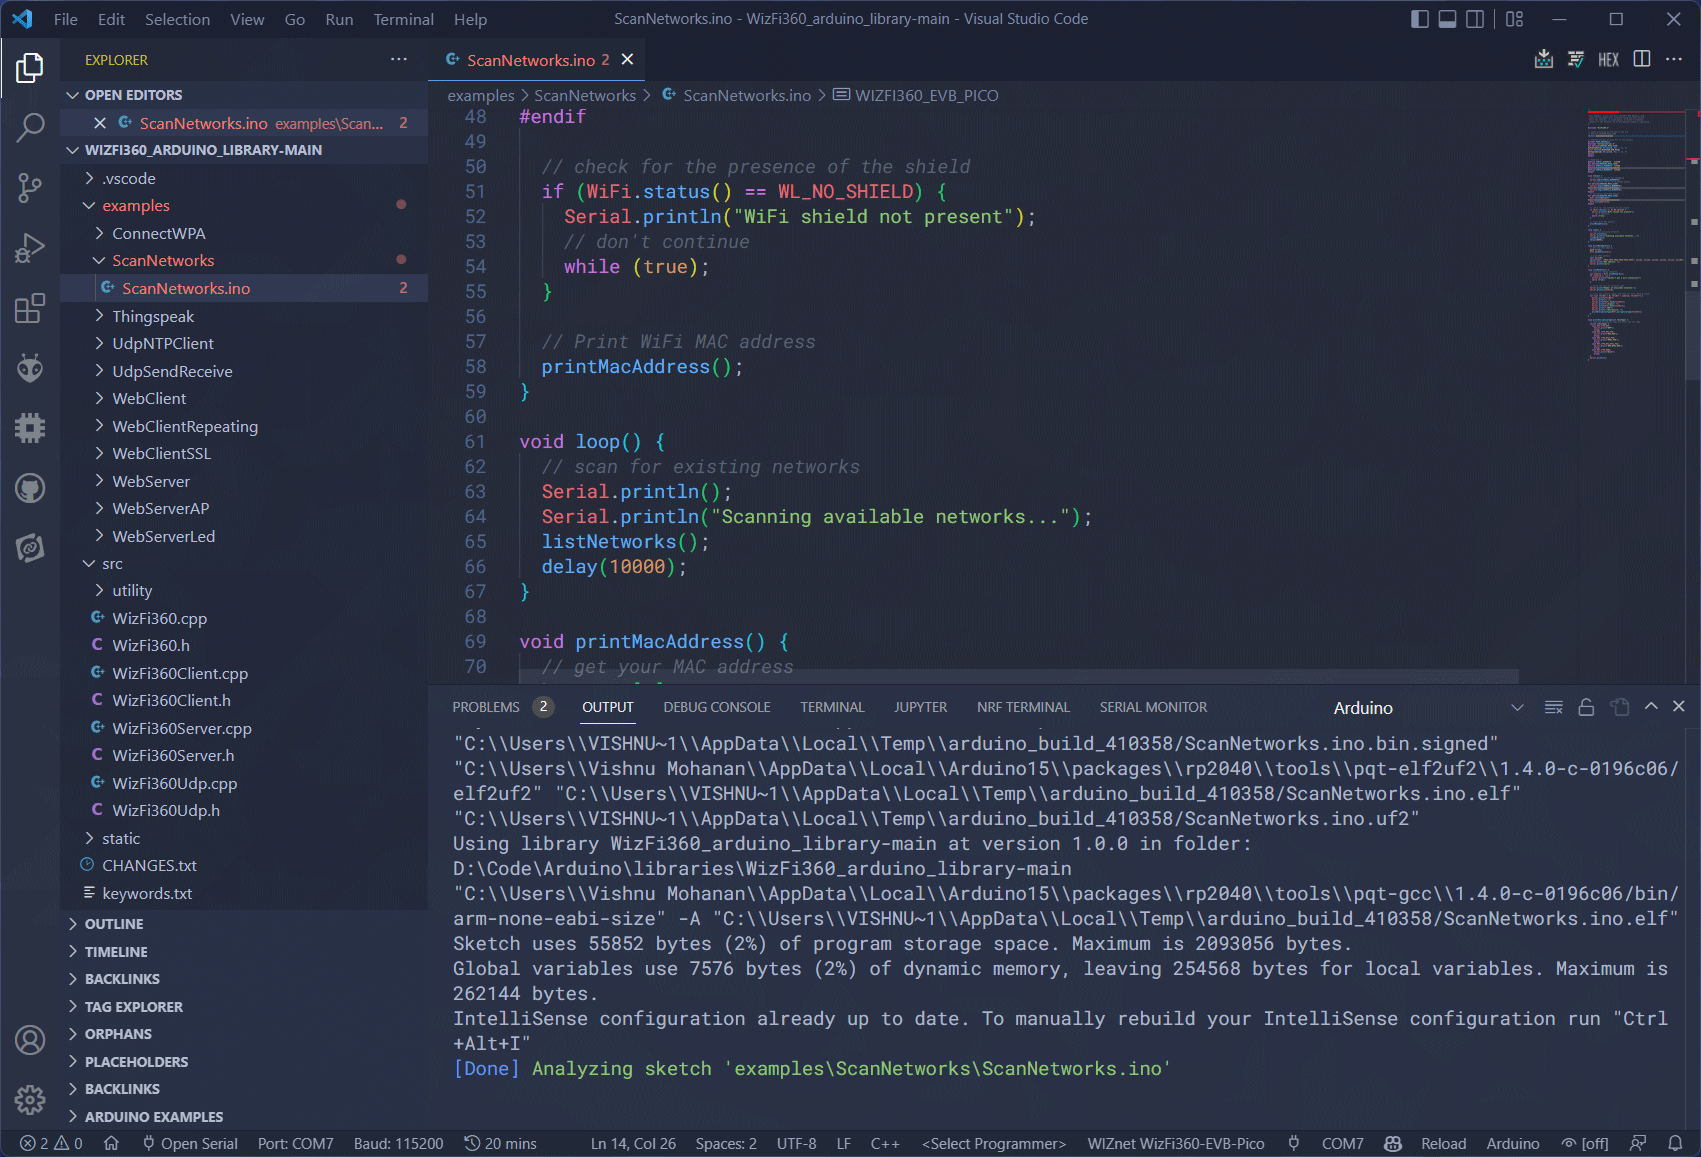Open GitHub view in activity bar
The height and width of the screenshot is (1157, 1701).
point(30,488)
